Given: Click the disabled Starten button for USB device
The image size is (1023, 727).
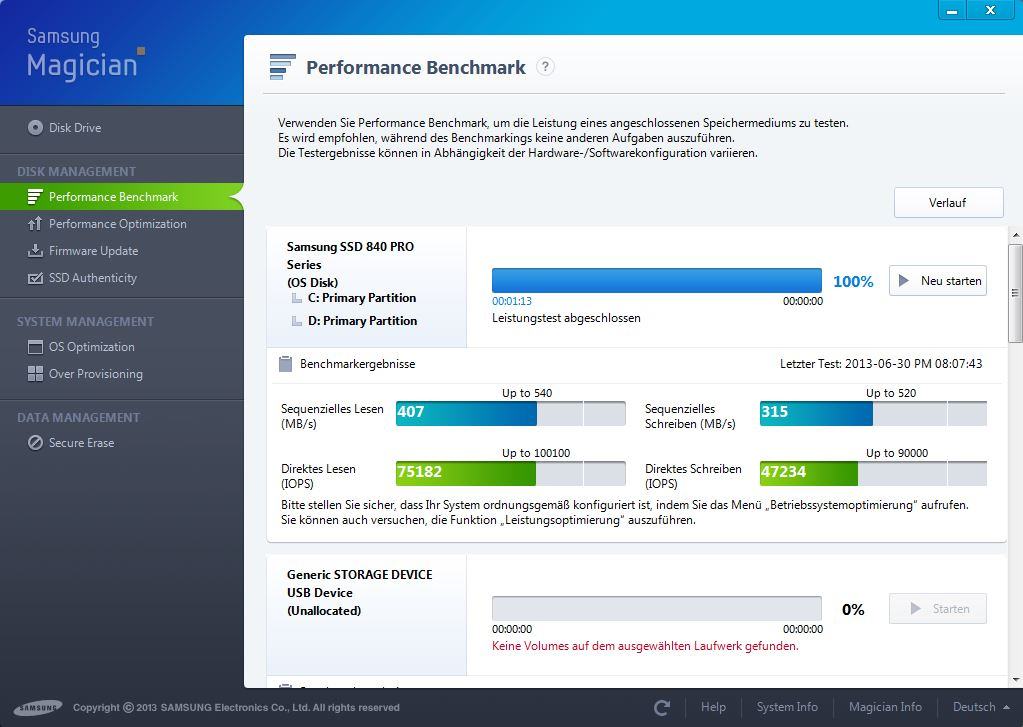Looking at the screenshot, I should 938,609.
